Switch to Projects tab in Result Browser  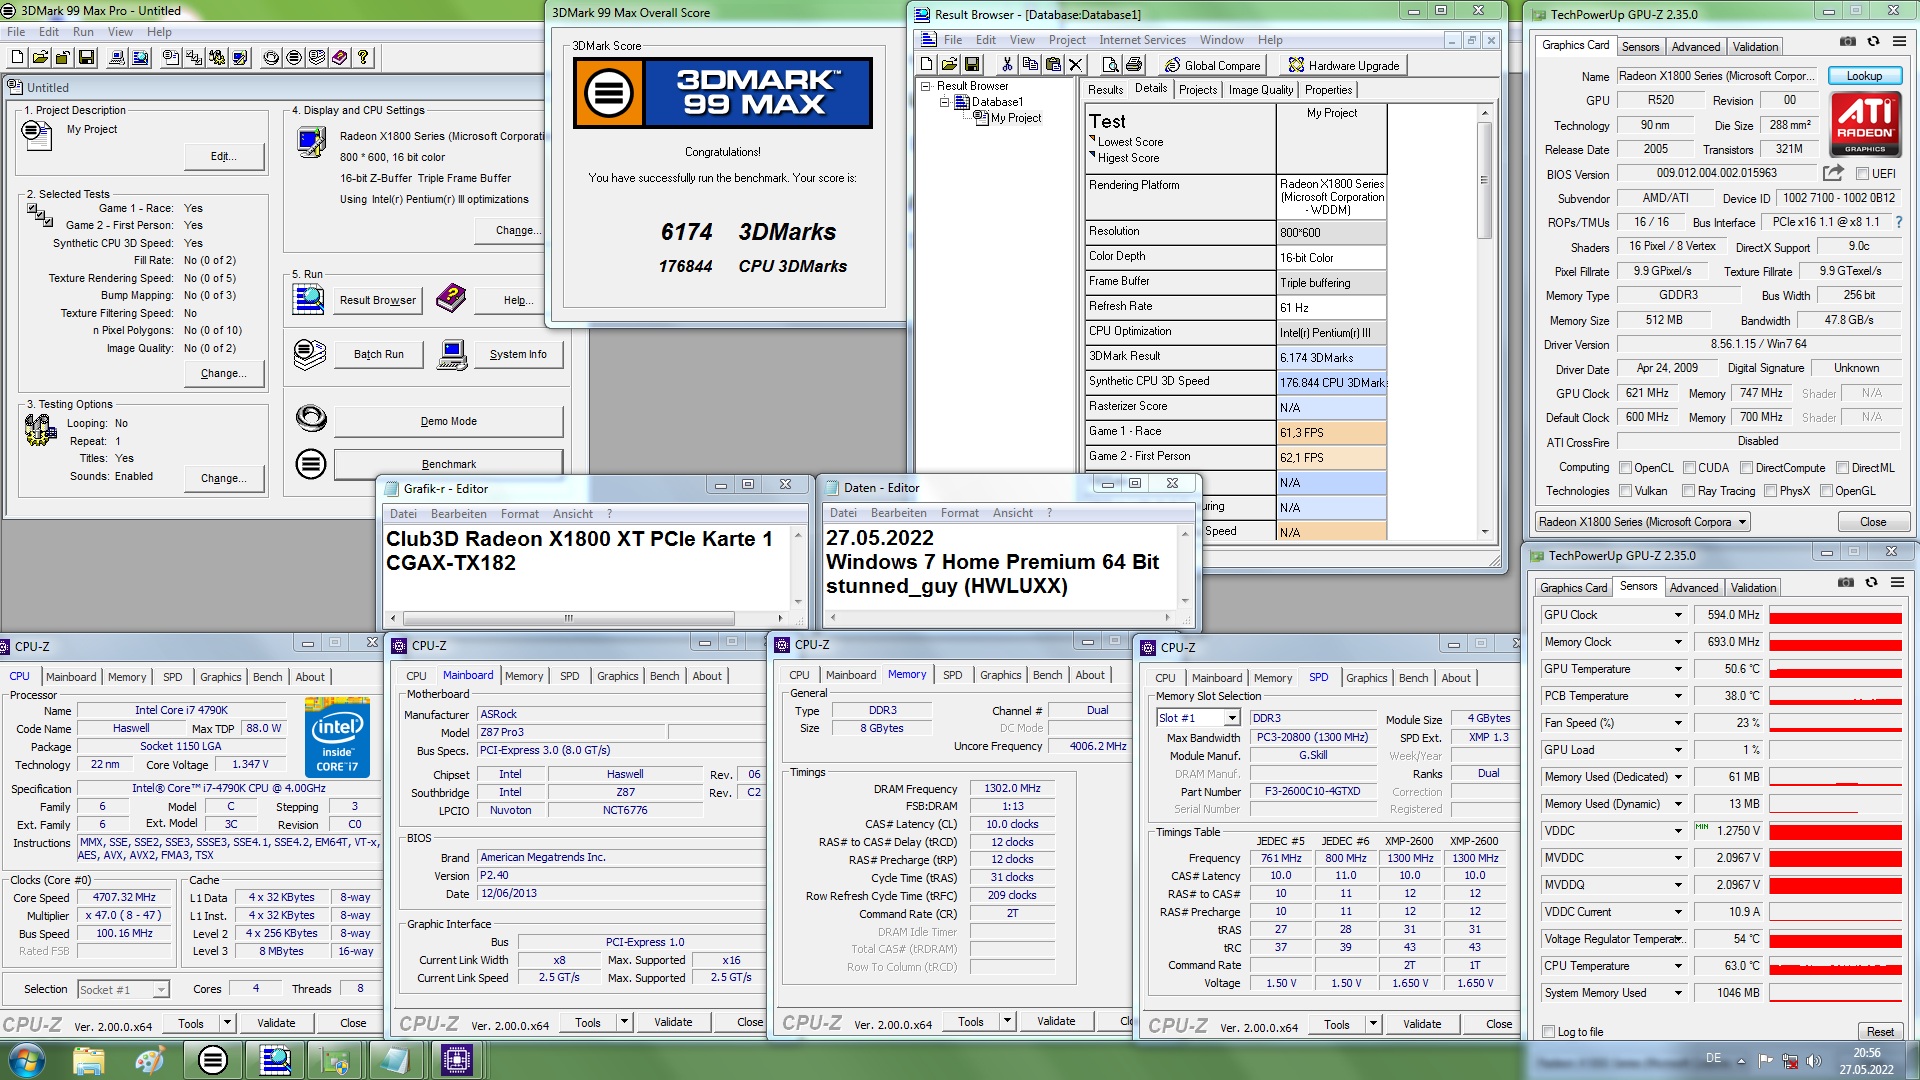pyautogui.click(x=1198, y=90)
